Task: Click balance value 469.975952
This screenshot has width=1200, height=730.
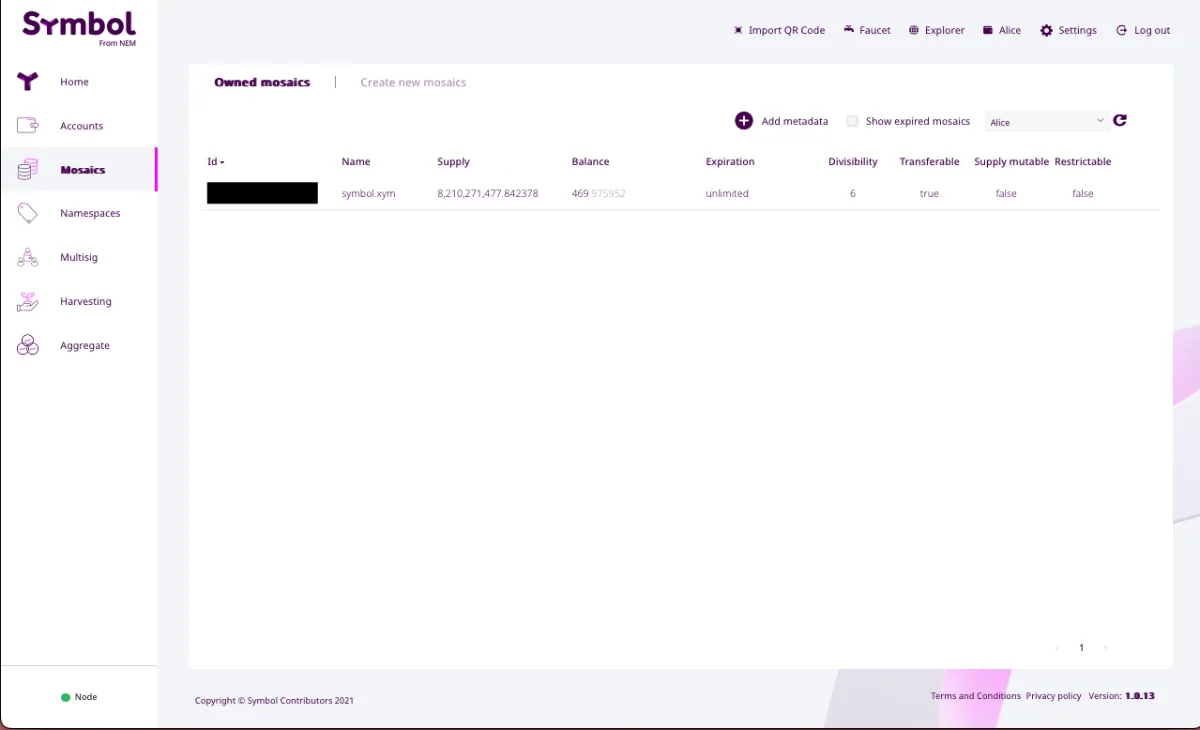Action: [598, 193]
